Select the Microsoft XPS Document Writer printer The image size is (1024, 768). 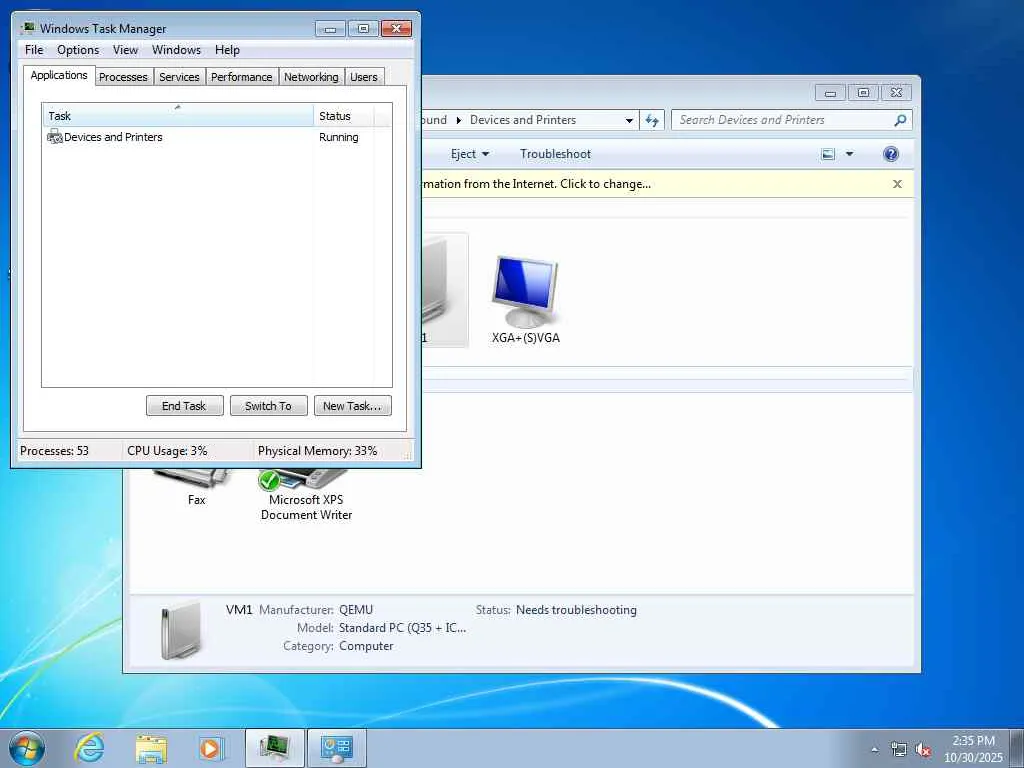[306, 495]
